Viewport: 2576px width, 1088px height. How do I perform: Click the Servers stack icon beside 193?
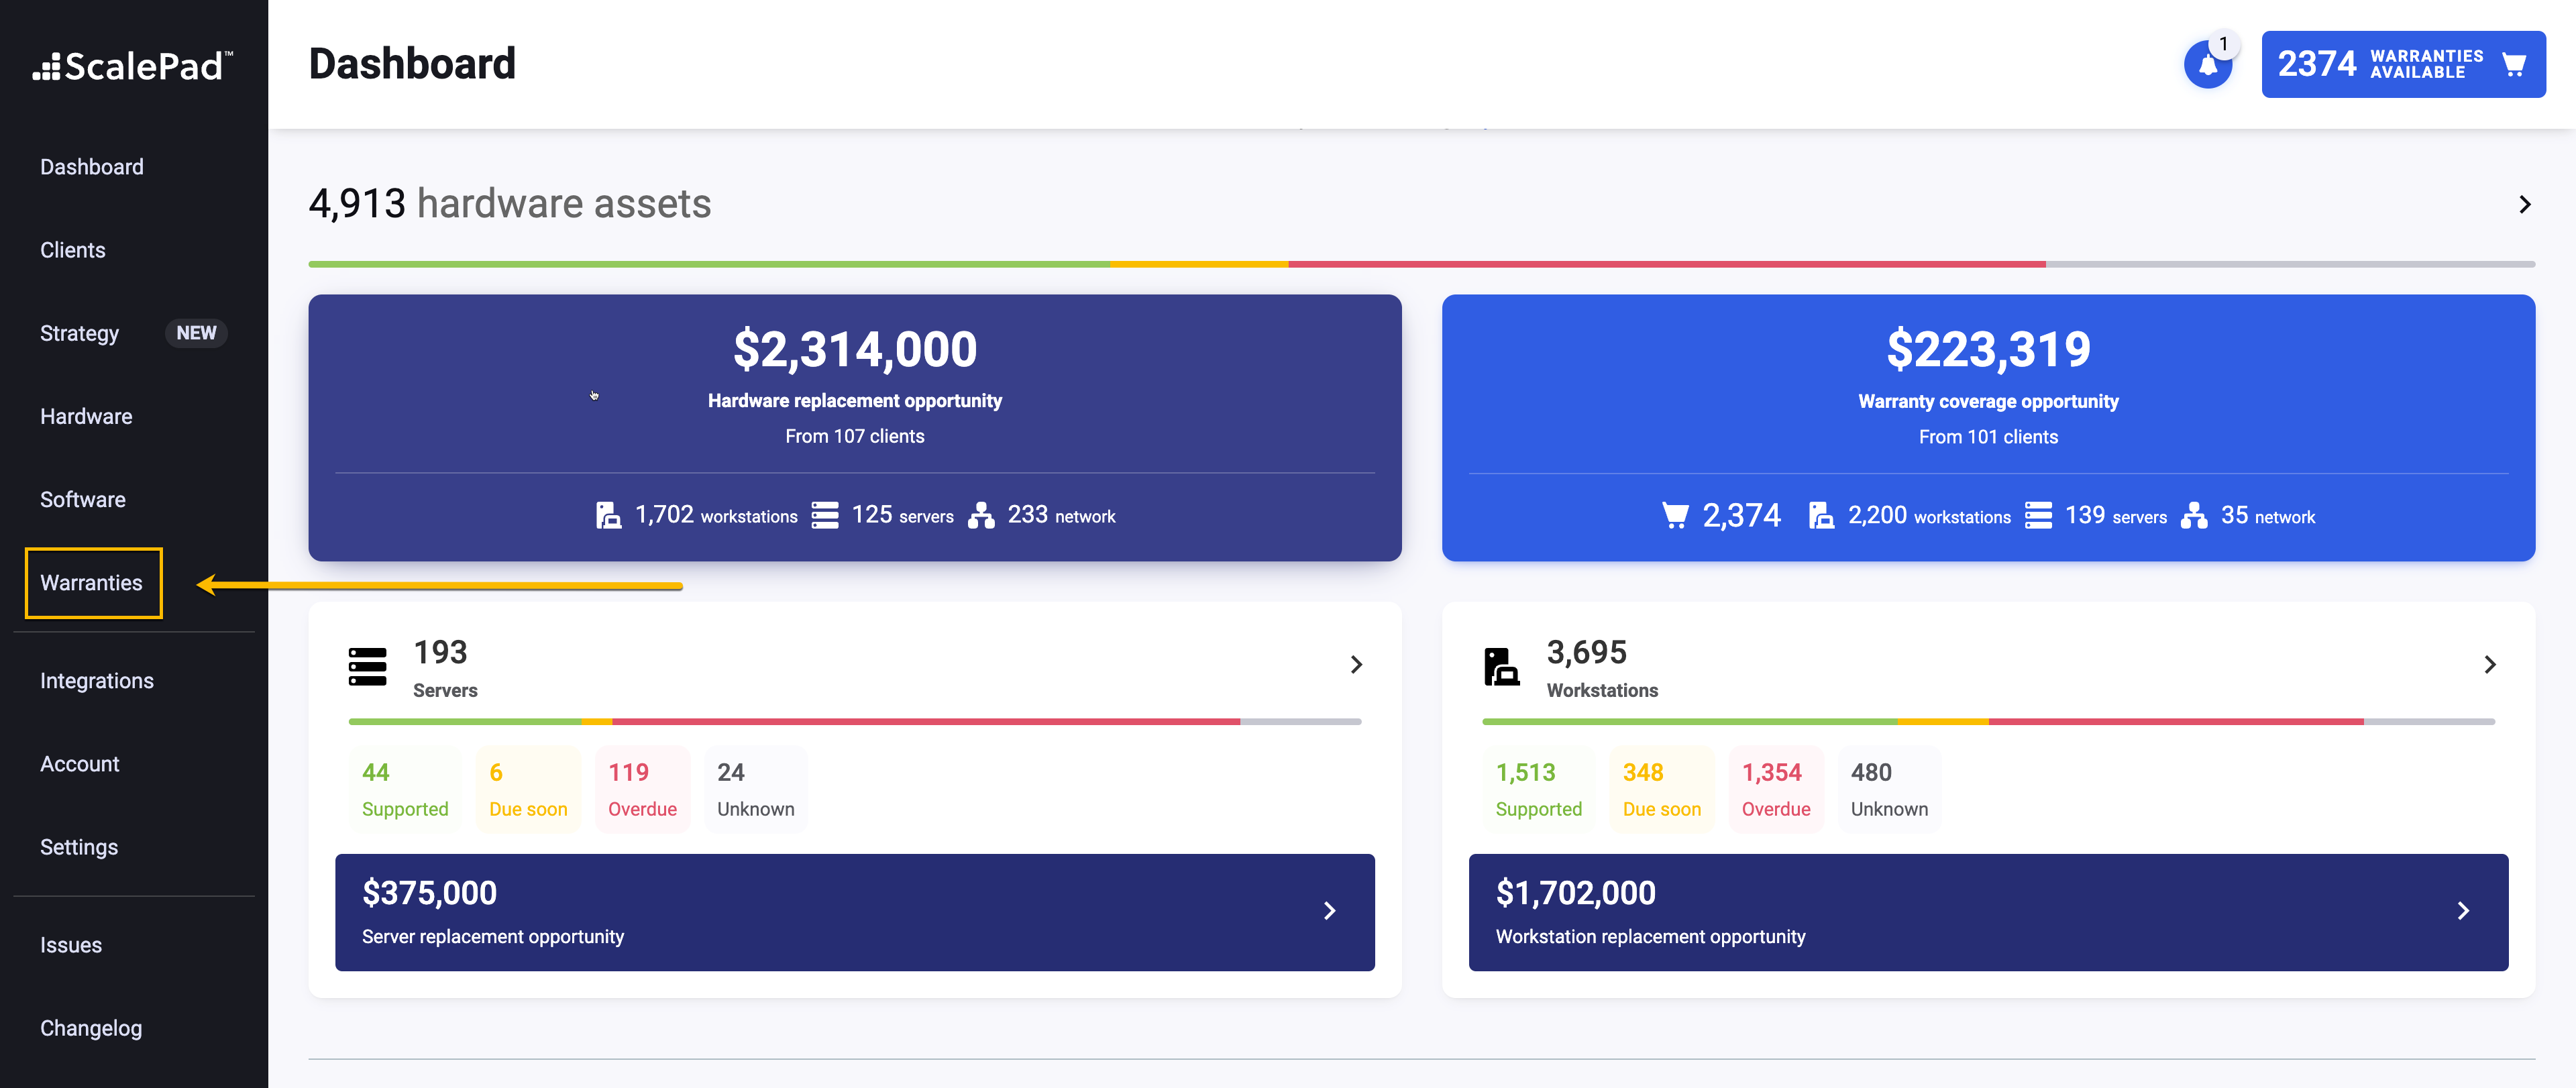pyautogui.click(x=367, y=666)
